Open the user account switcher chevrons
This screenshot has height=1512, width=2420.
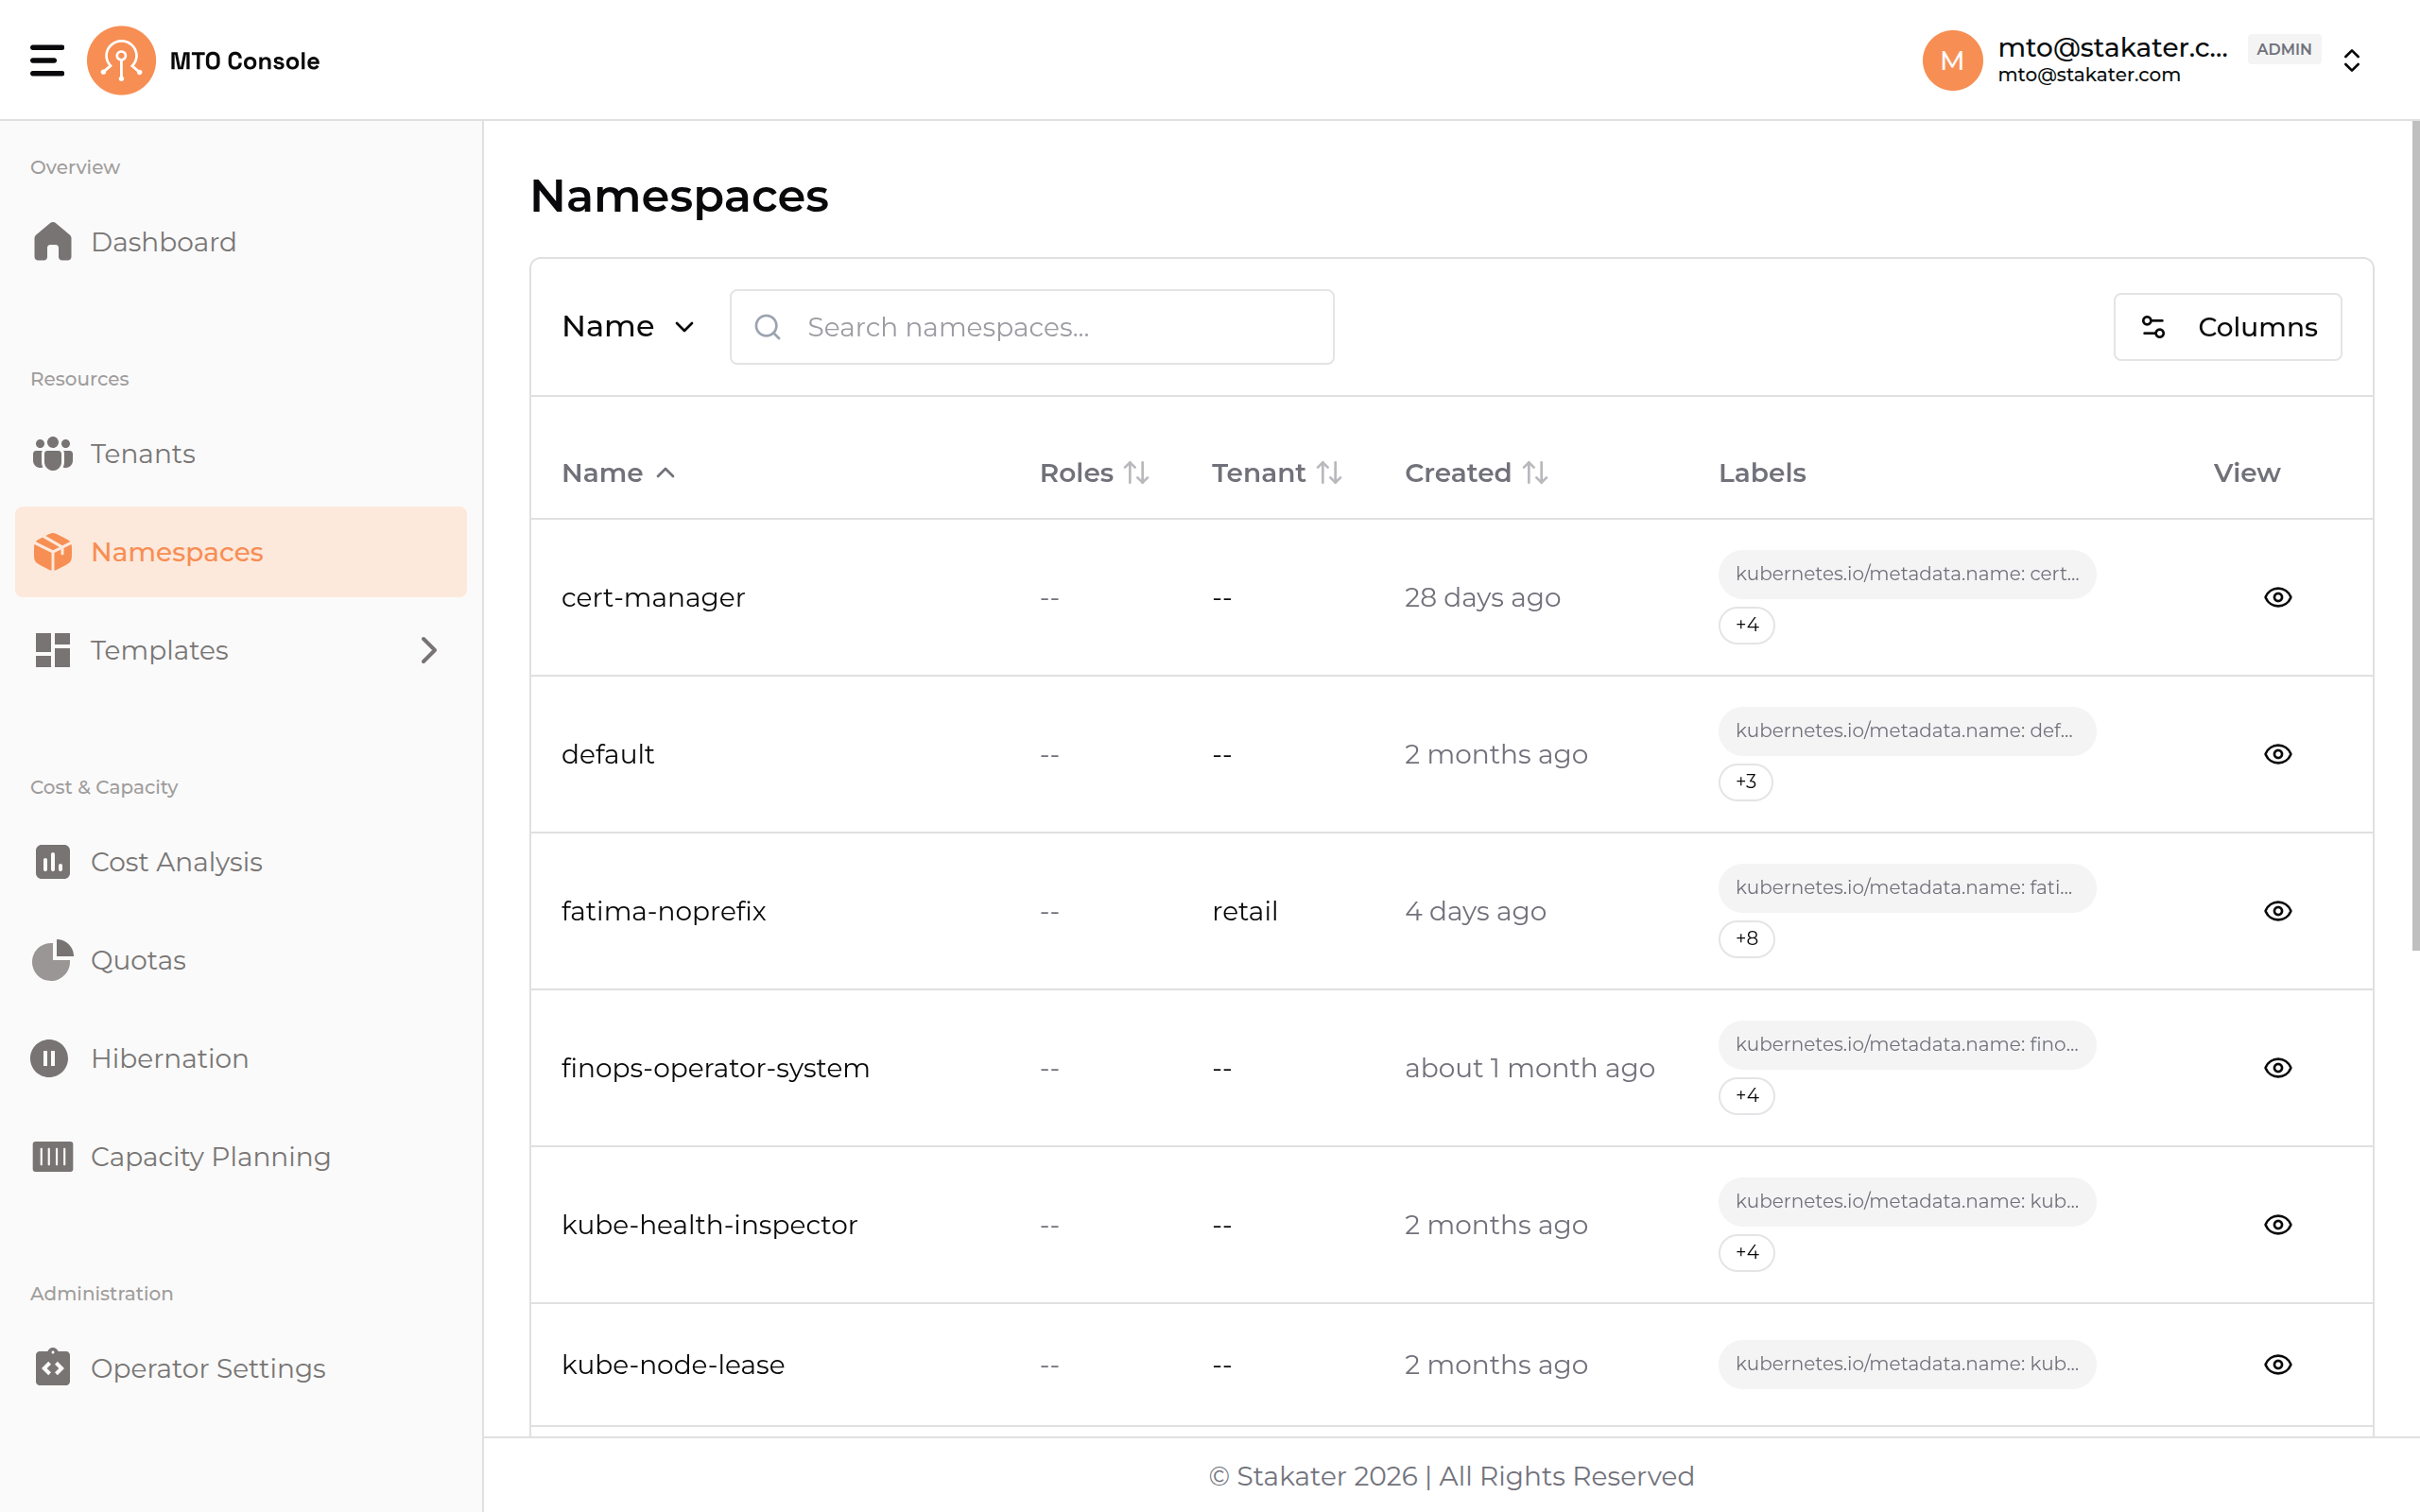click(x=2351, y=60)
